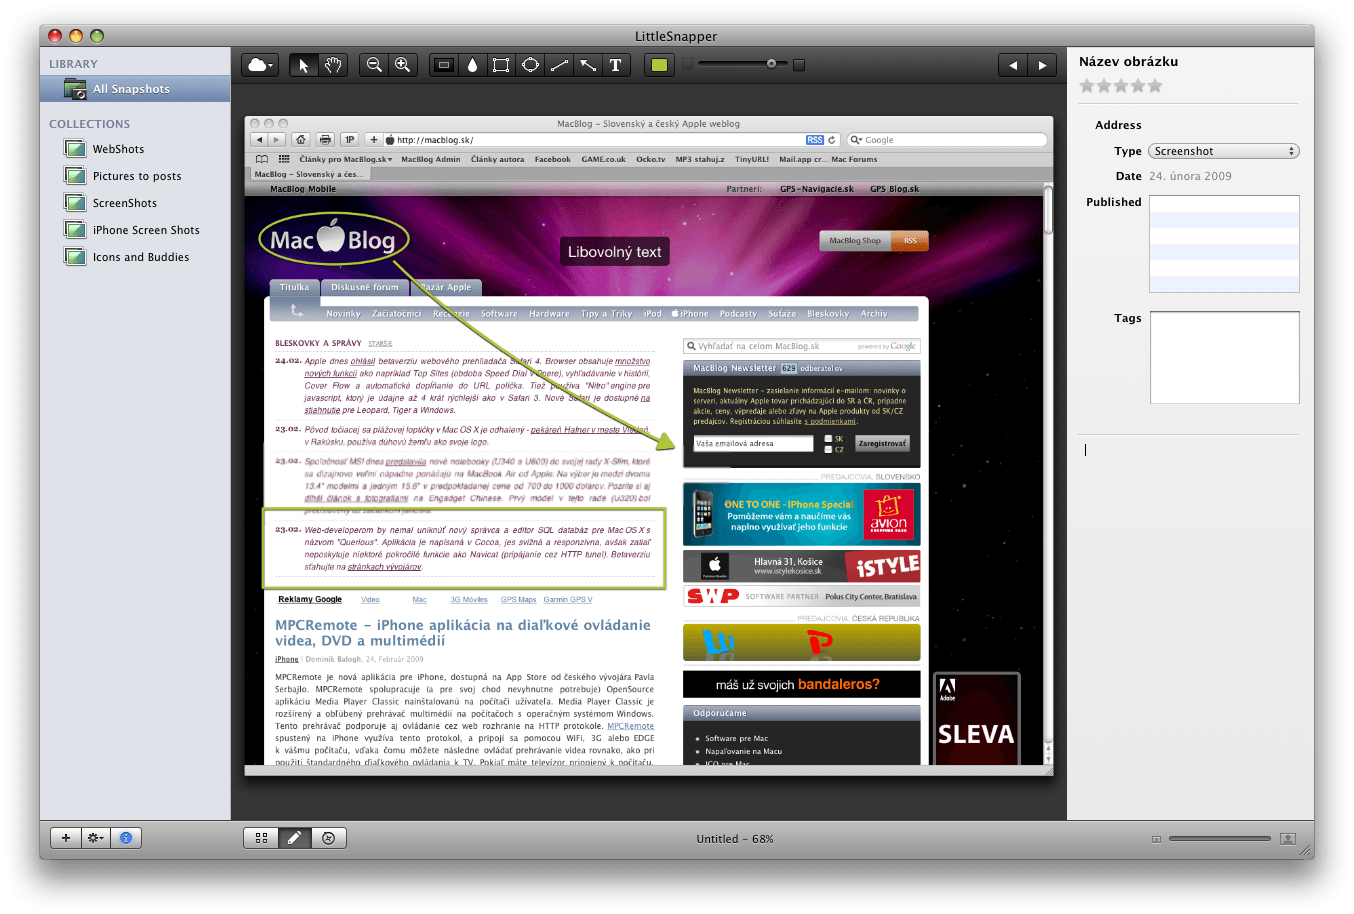
Task: Click the zoom in magnifier
Action: click(402, 65)
